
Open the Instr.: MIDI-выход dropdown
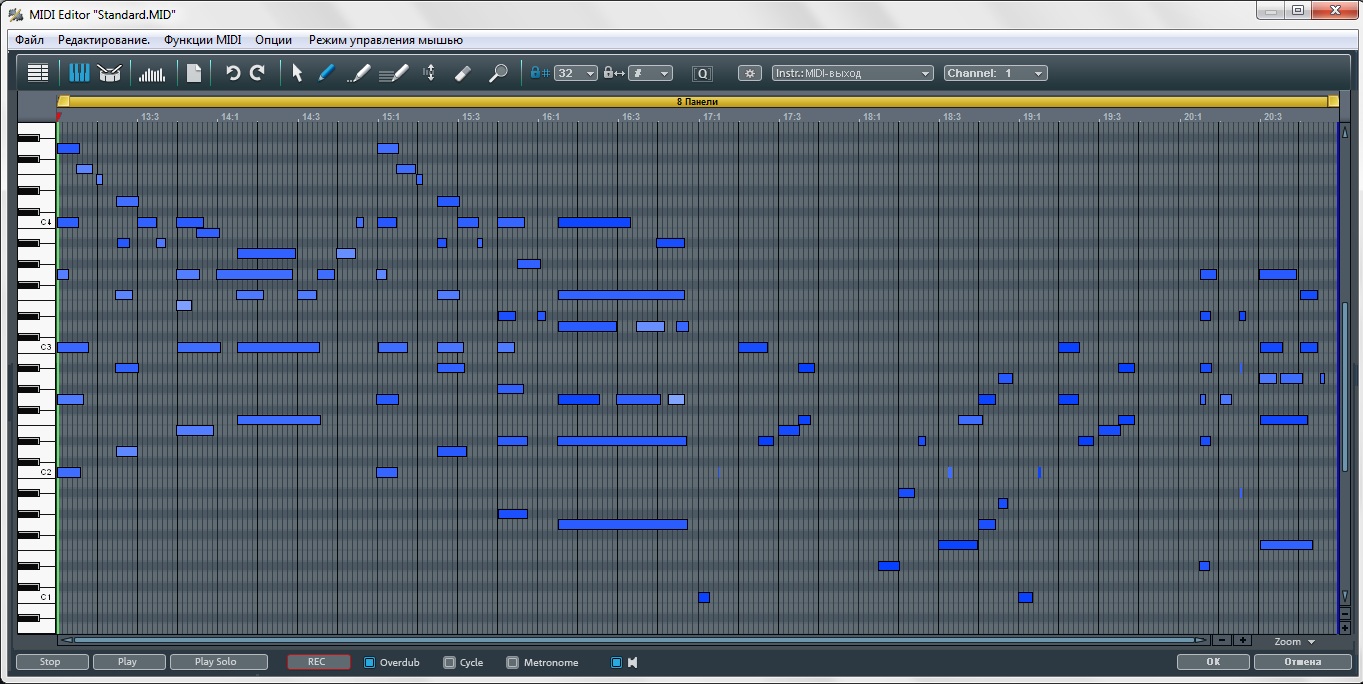(852, 73)
